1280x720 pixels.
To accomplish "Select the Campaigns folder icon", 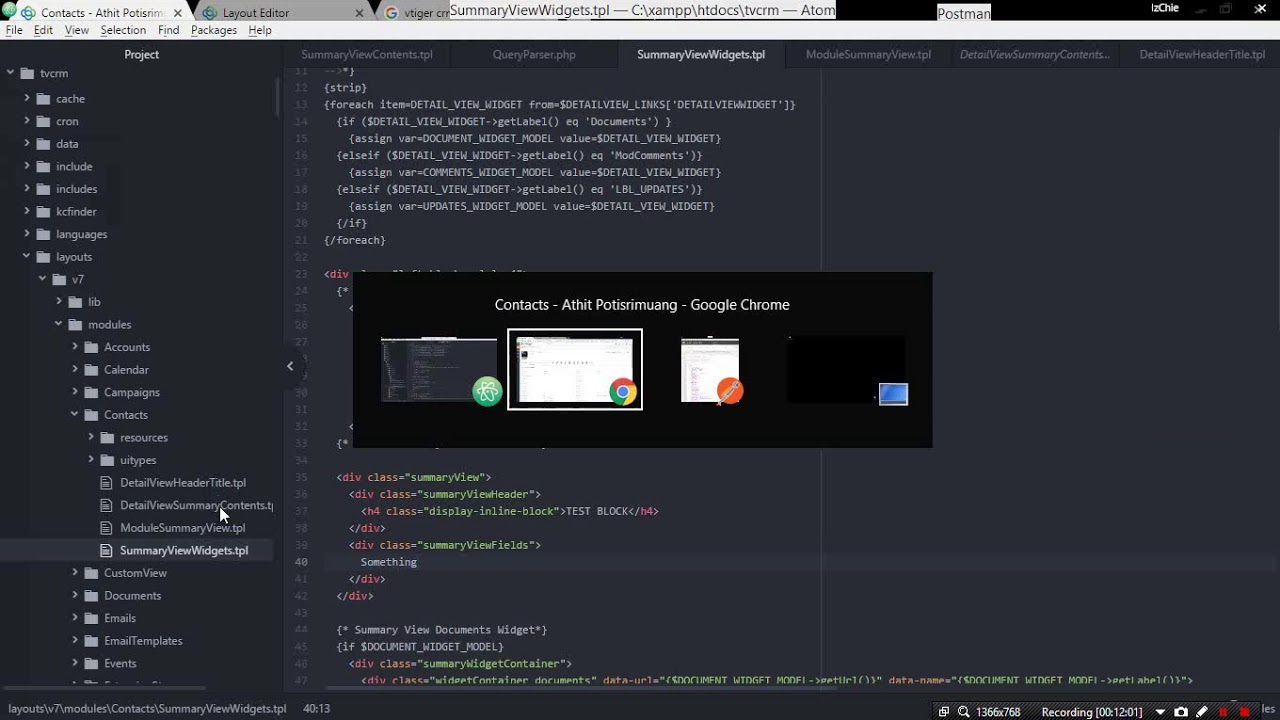I will [x=91, y=392].
